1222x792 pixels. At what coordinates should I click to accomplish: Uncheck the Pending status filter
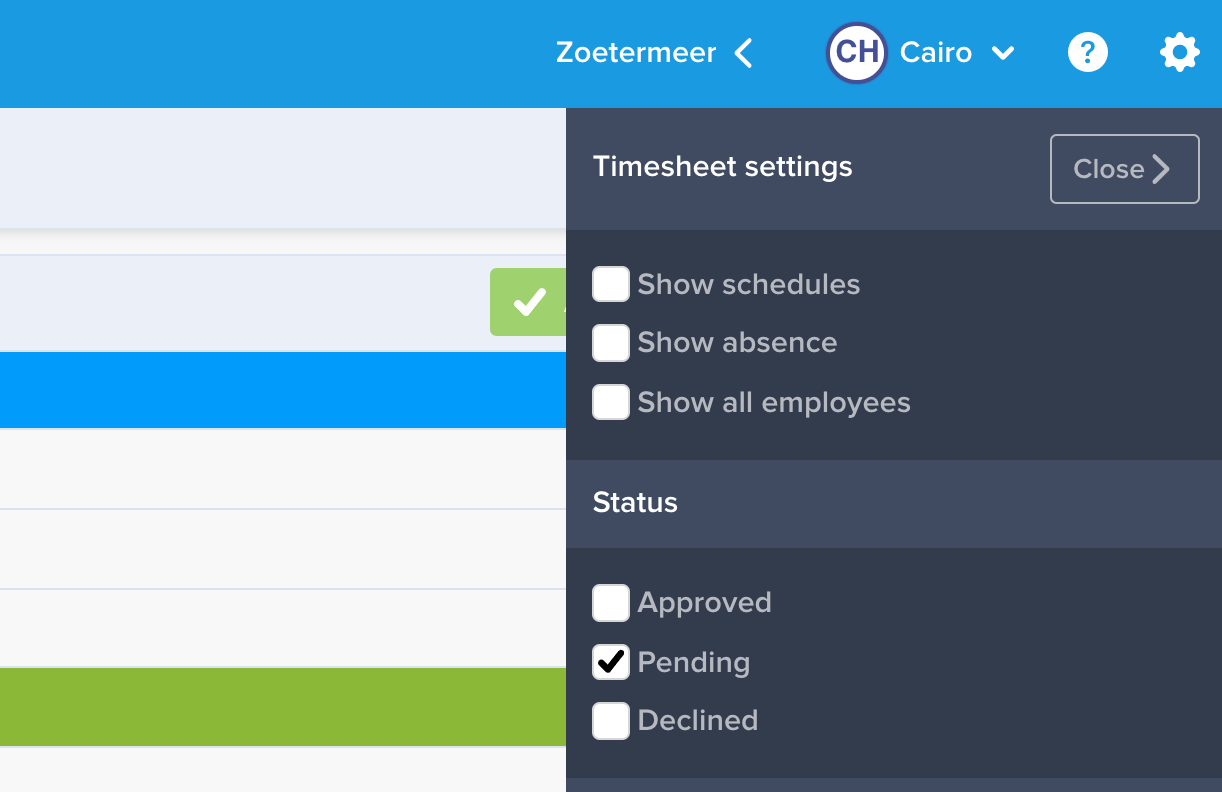point(611,662)
